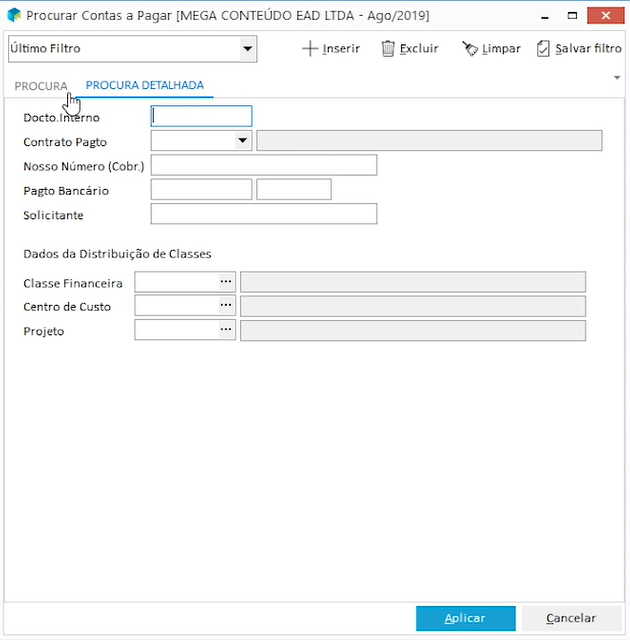Click the first Pagto Bancário field
The width and height of the screenshot is (630, 641).
click(201, 189)
